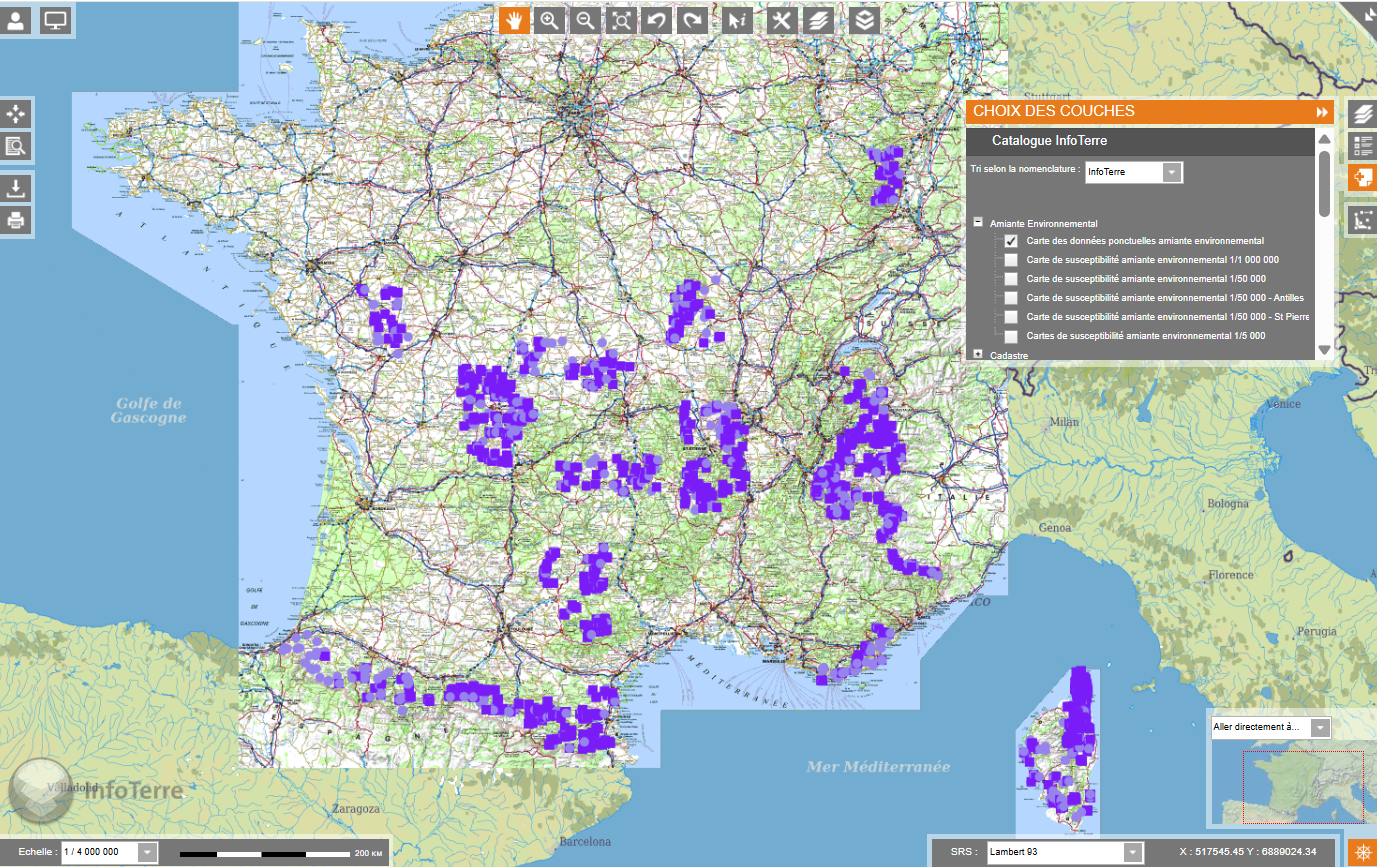Click the zoom out magnifier tool
The height and width of the screenshot is (867, 1377).
click(586, 20)
